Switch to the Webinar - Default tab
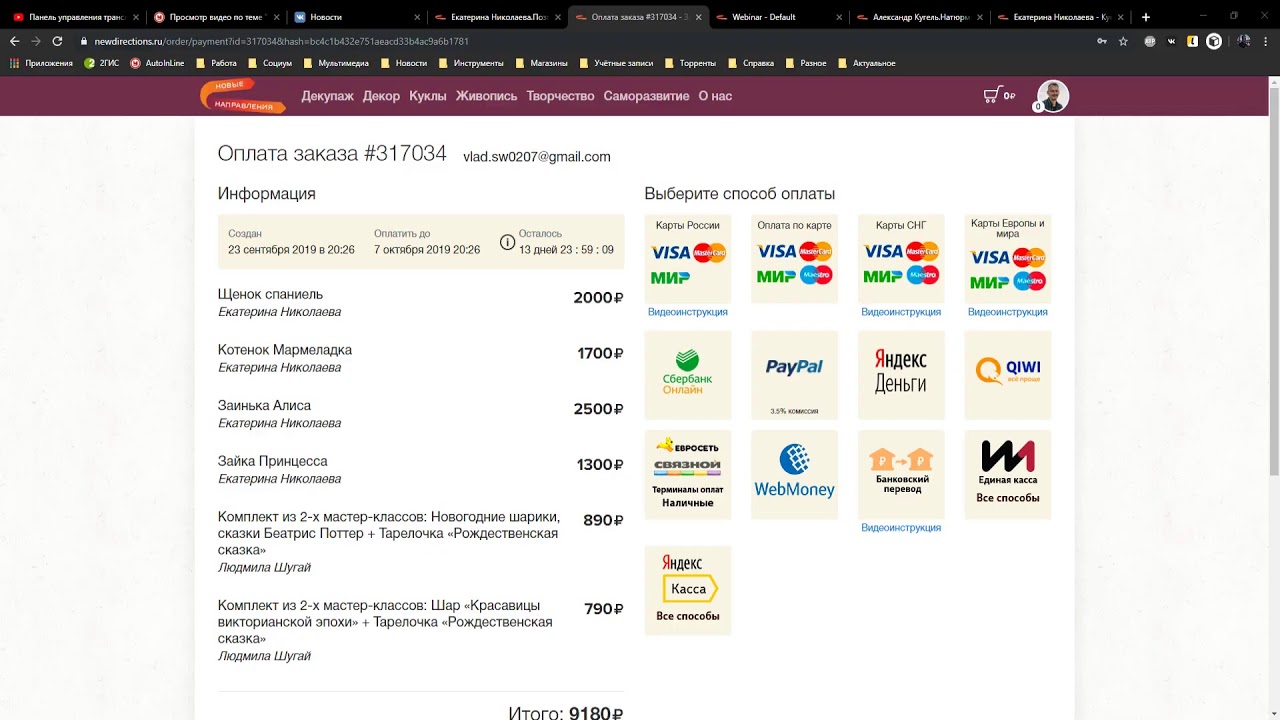This screenshot has width=1280, height=720. (x=777, y=17)
